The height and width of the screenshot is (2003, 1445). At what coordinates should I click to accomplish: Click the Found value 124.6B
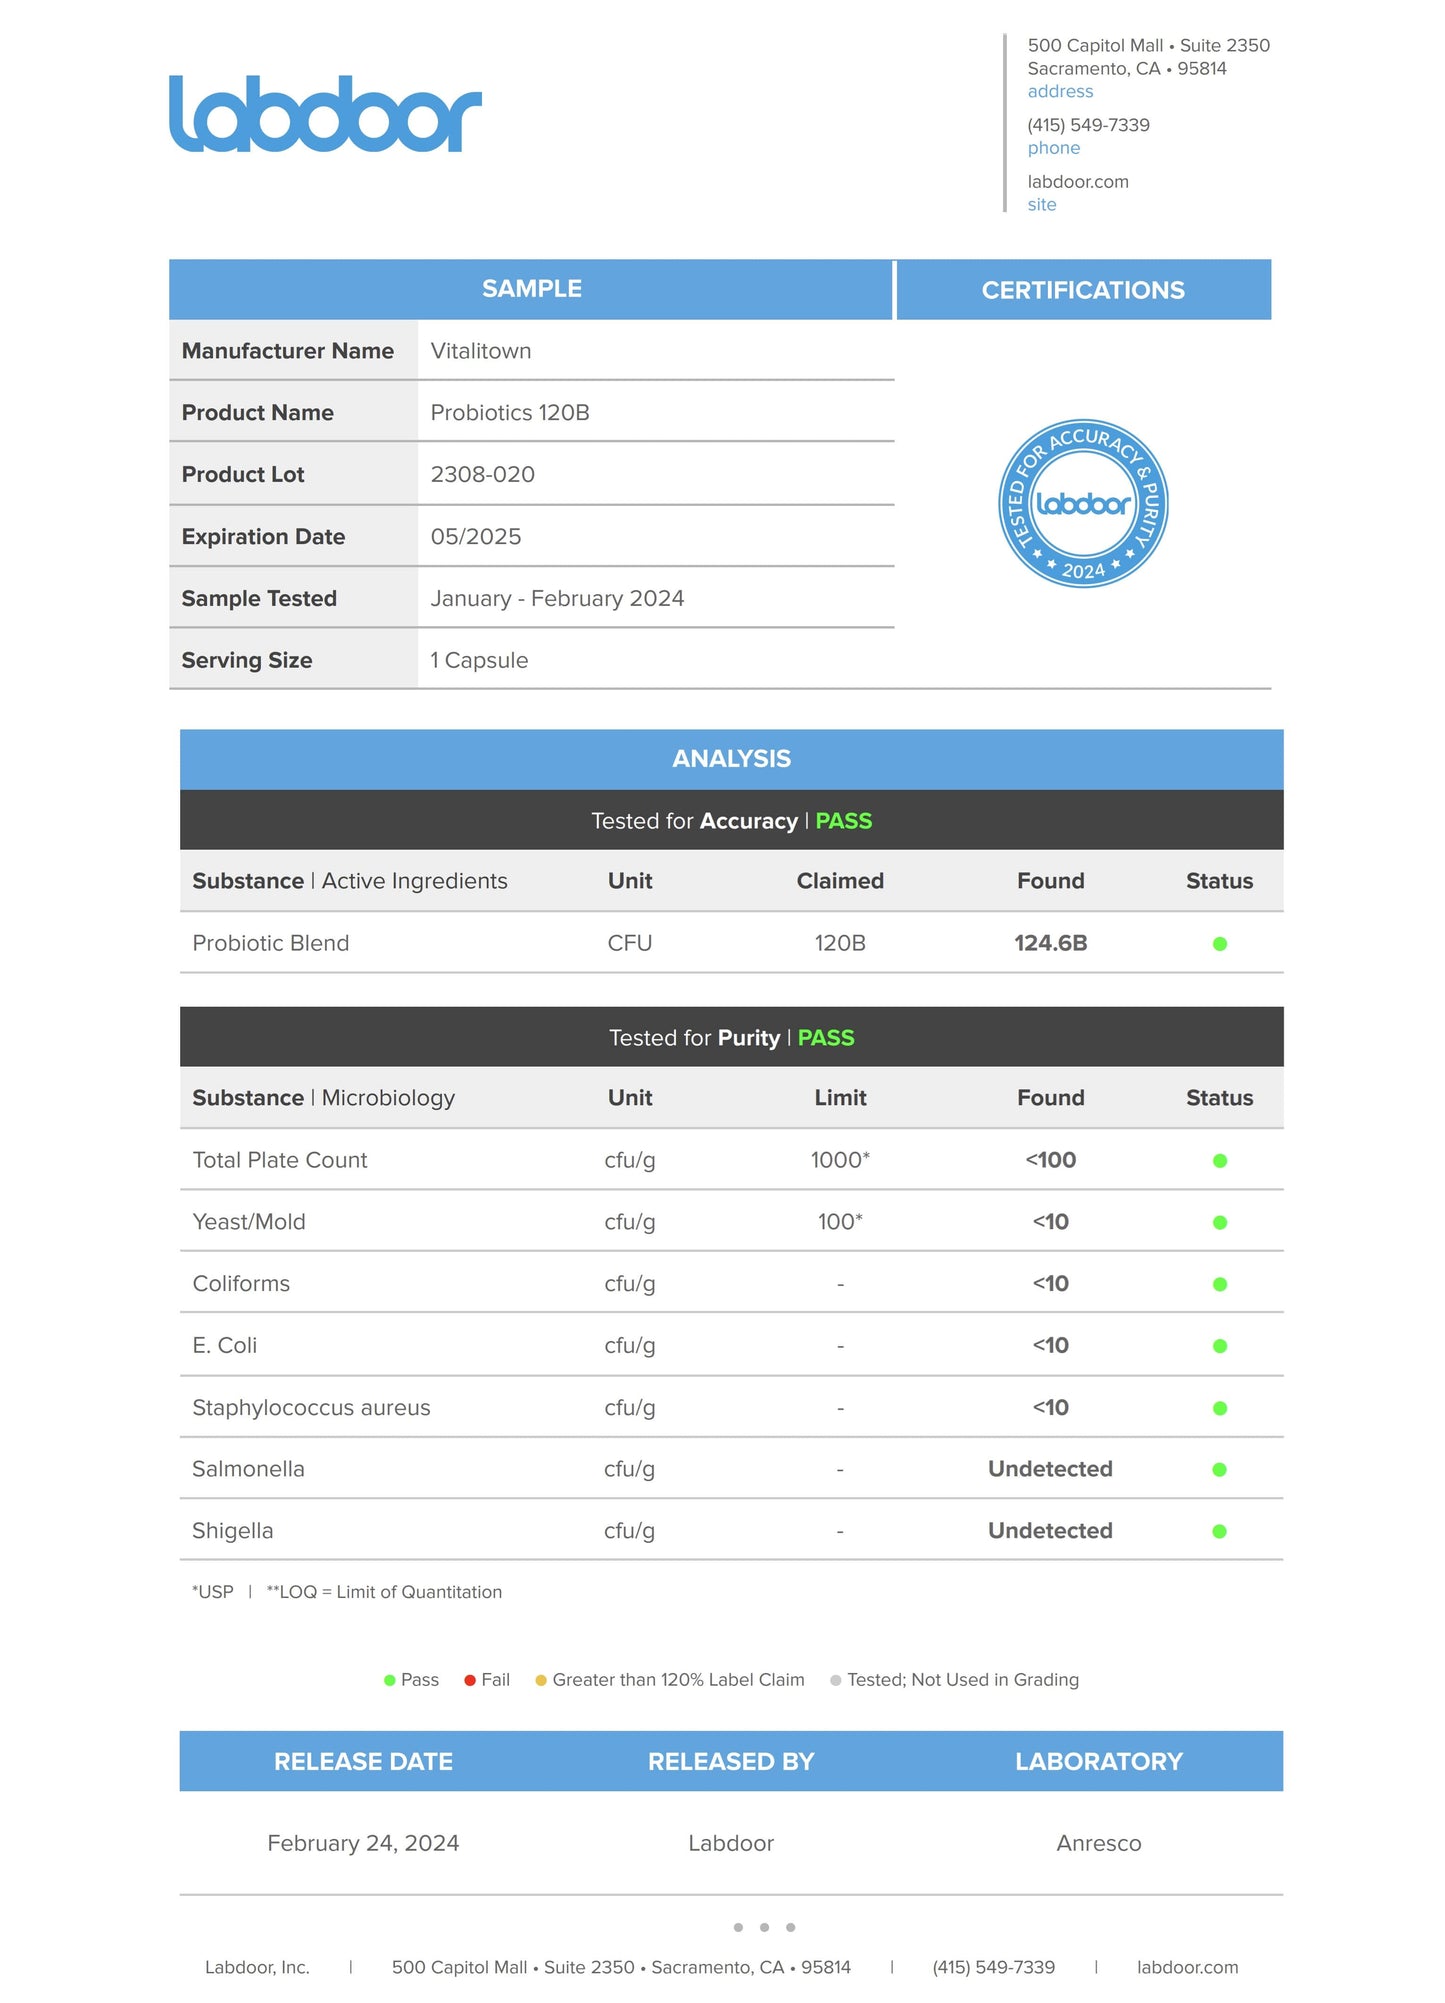click(1050, 943)
